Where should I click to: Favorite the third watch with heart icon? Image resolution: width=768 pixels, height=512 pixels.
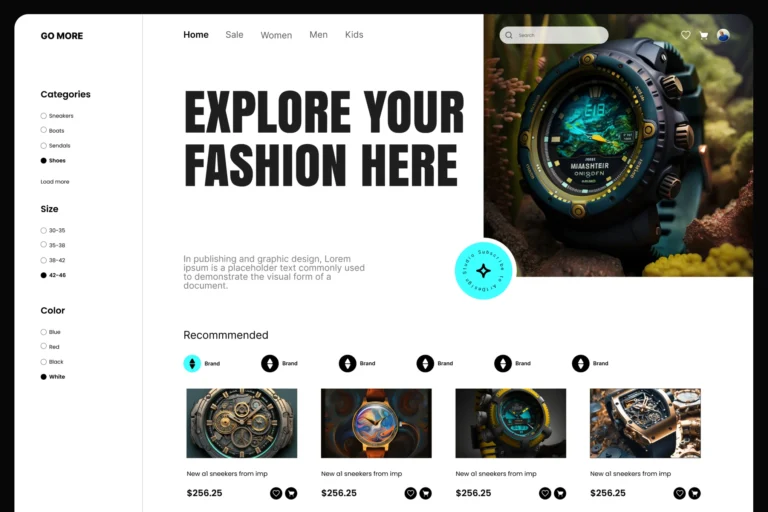pyautogui.click(x=545, y=493)
